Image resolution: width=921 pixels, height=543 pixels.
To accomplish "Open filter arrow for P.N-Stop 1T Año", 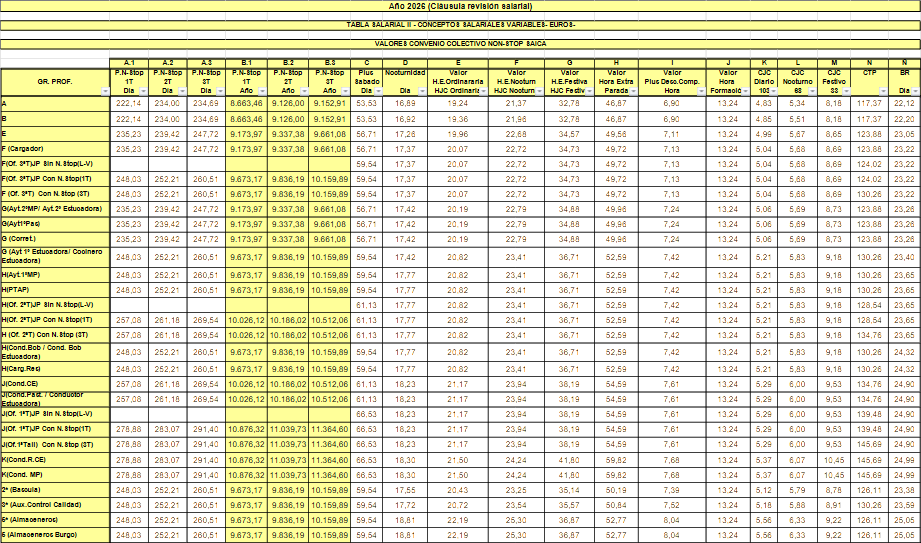I will (x=260, y=91).
